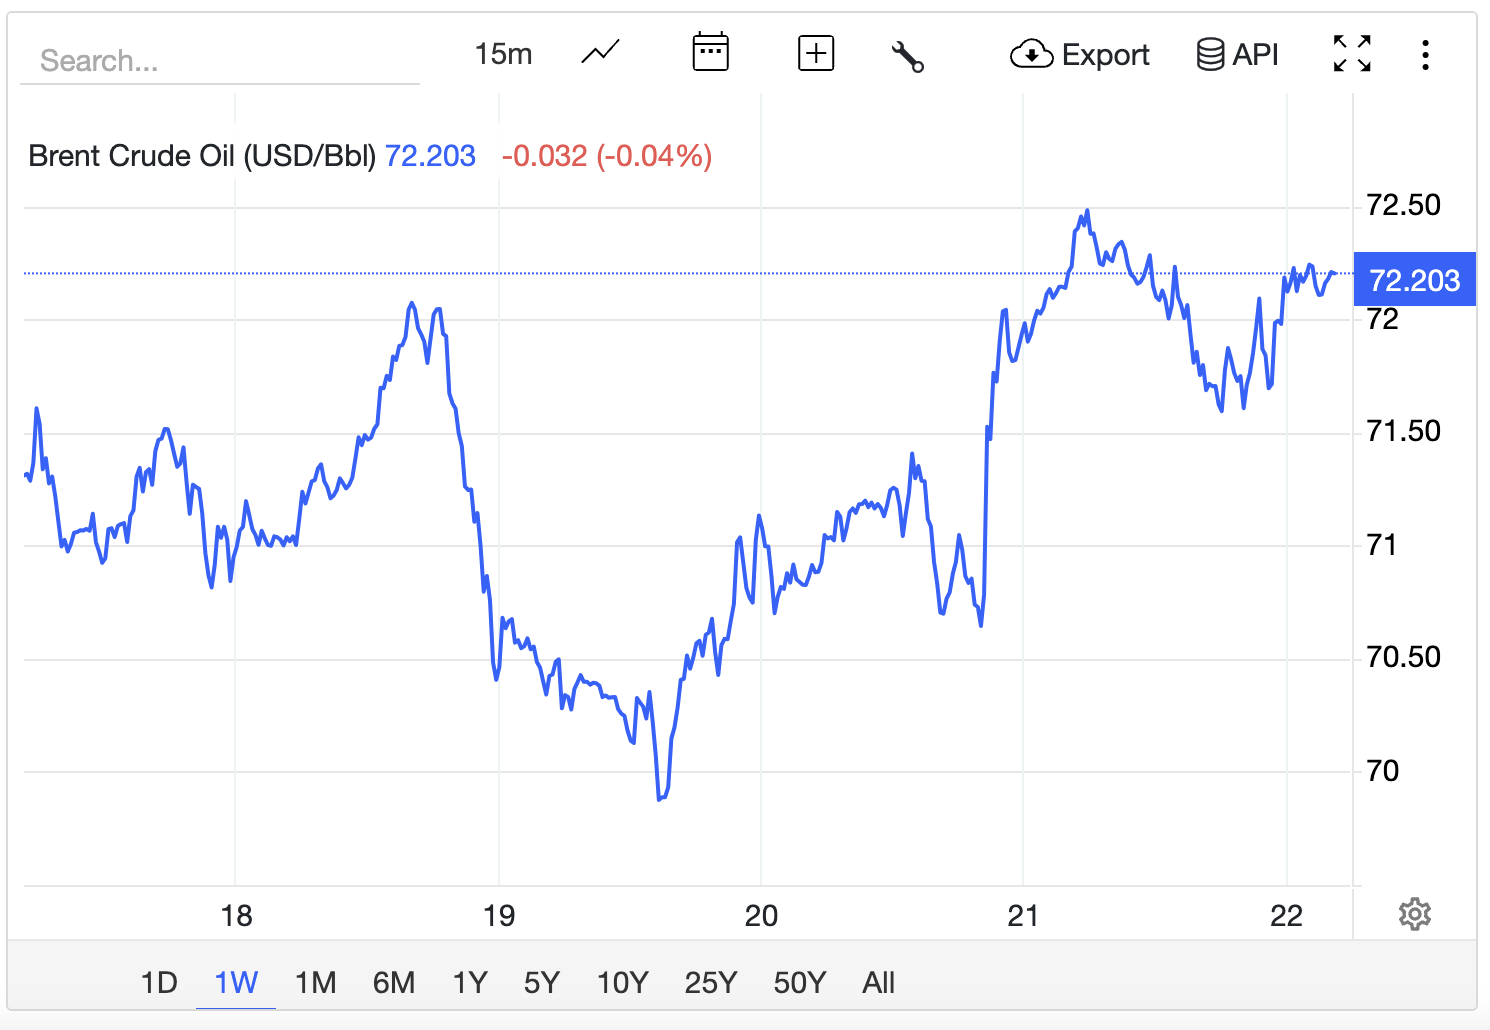Click the date label 21 on time axis
The height and width of the screenshot is (1030, 1490).
coord(1023,915)
